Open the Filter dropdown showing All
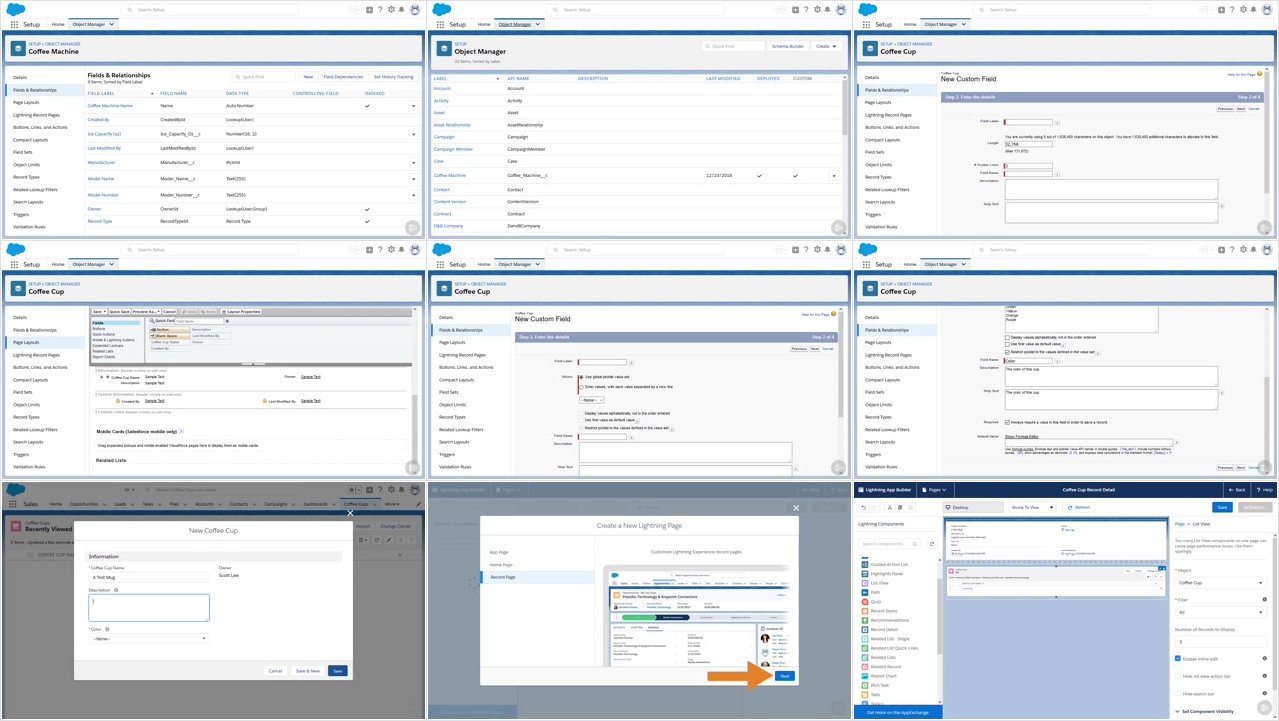Viewport: 1279px width, 721px height. 1220,612
